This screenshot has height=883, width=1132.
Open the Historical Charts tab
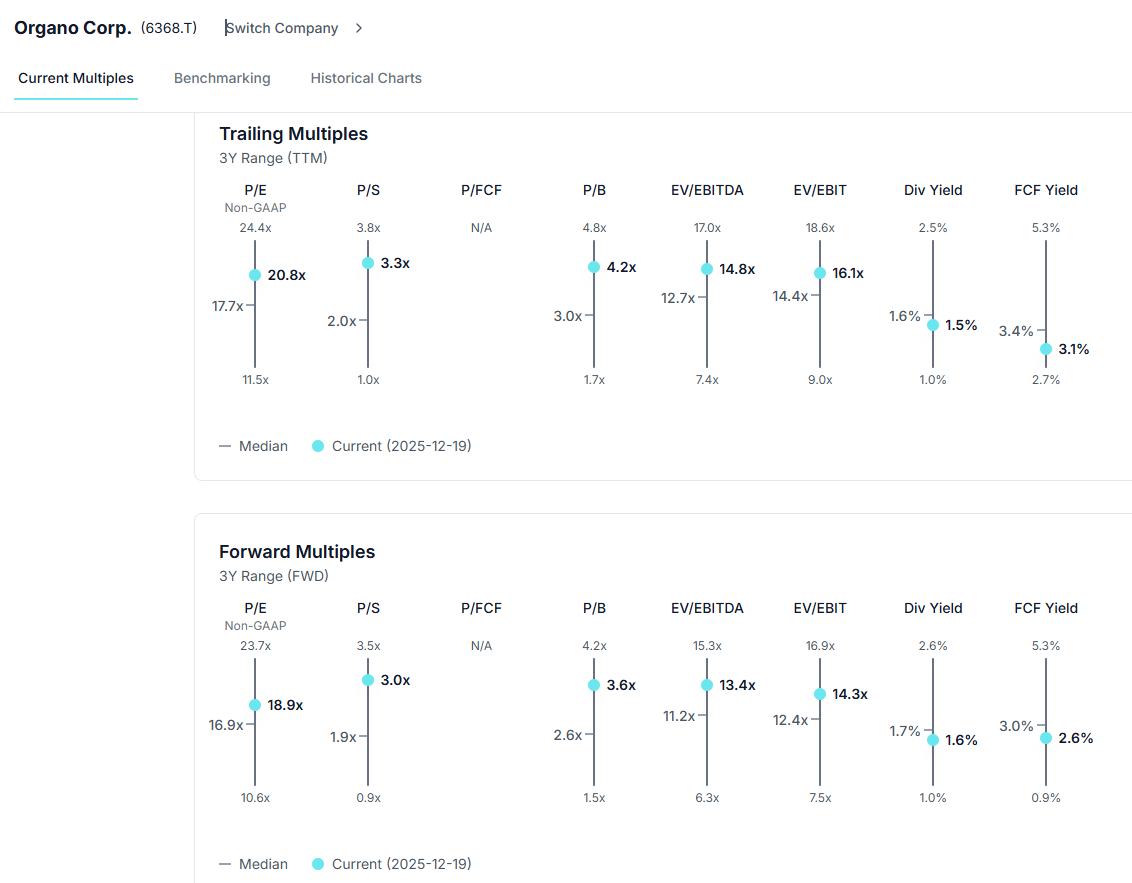point(366,78)
